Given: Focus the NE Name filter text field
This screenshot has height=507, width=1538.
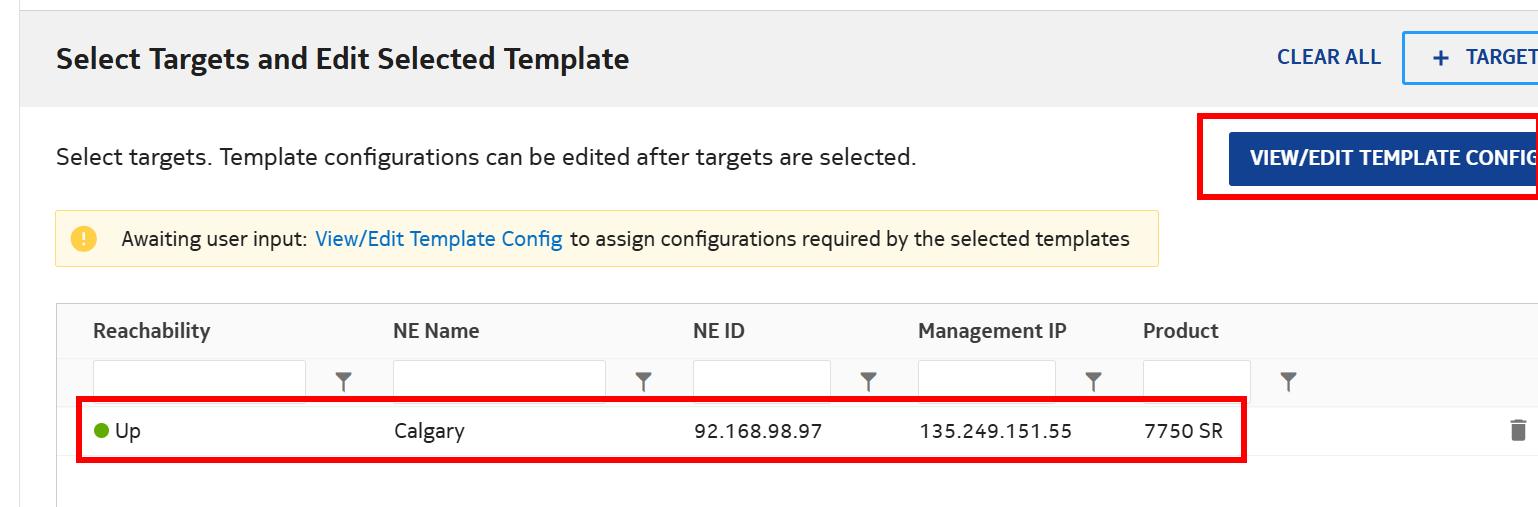Looking at the screenshot, I should pos(499,380).
